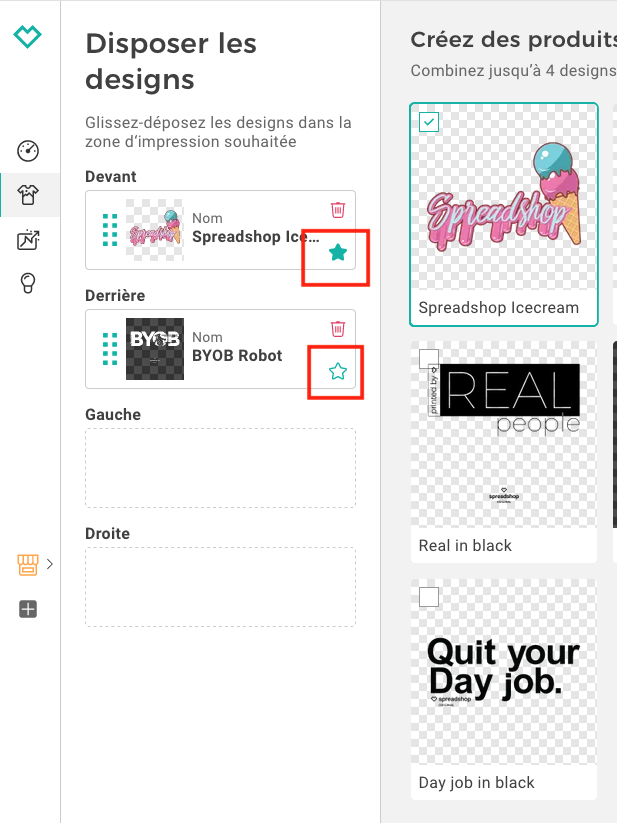This screenshot has width=617, height=823.
Task: Click the orange shop storefront icon
Action: point(28,565)
